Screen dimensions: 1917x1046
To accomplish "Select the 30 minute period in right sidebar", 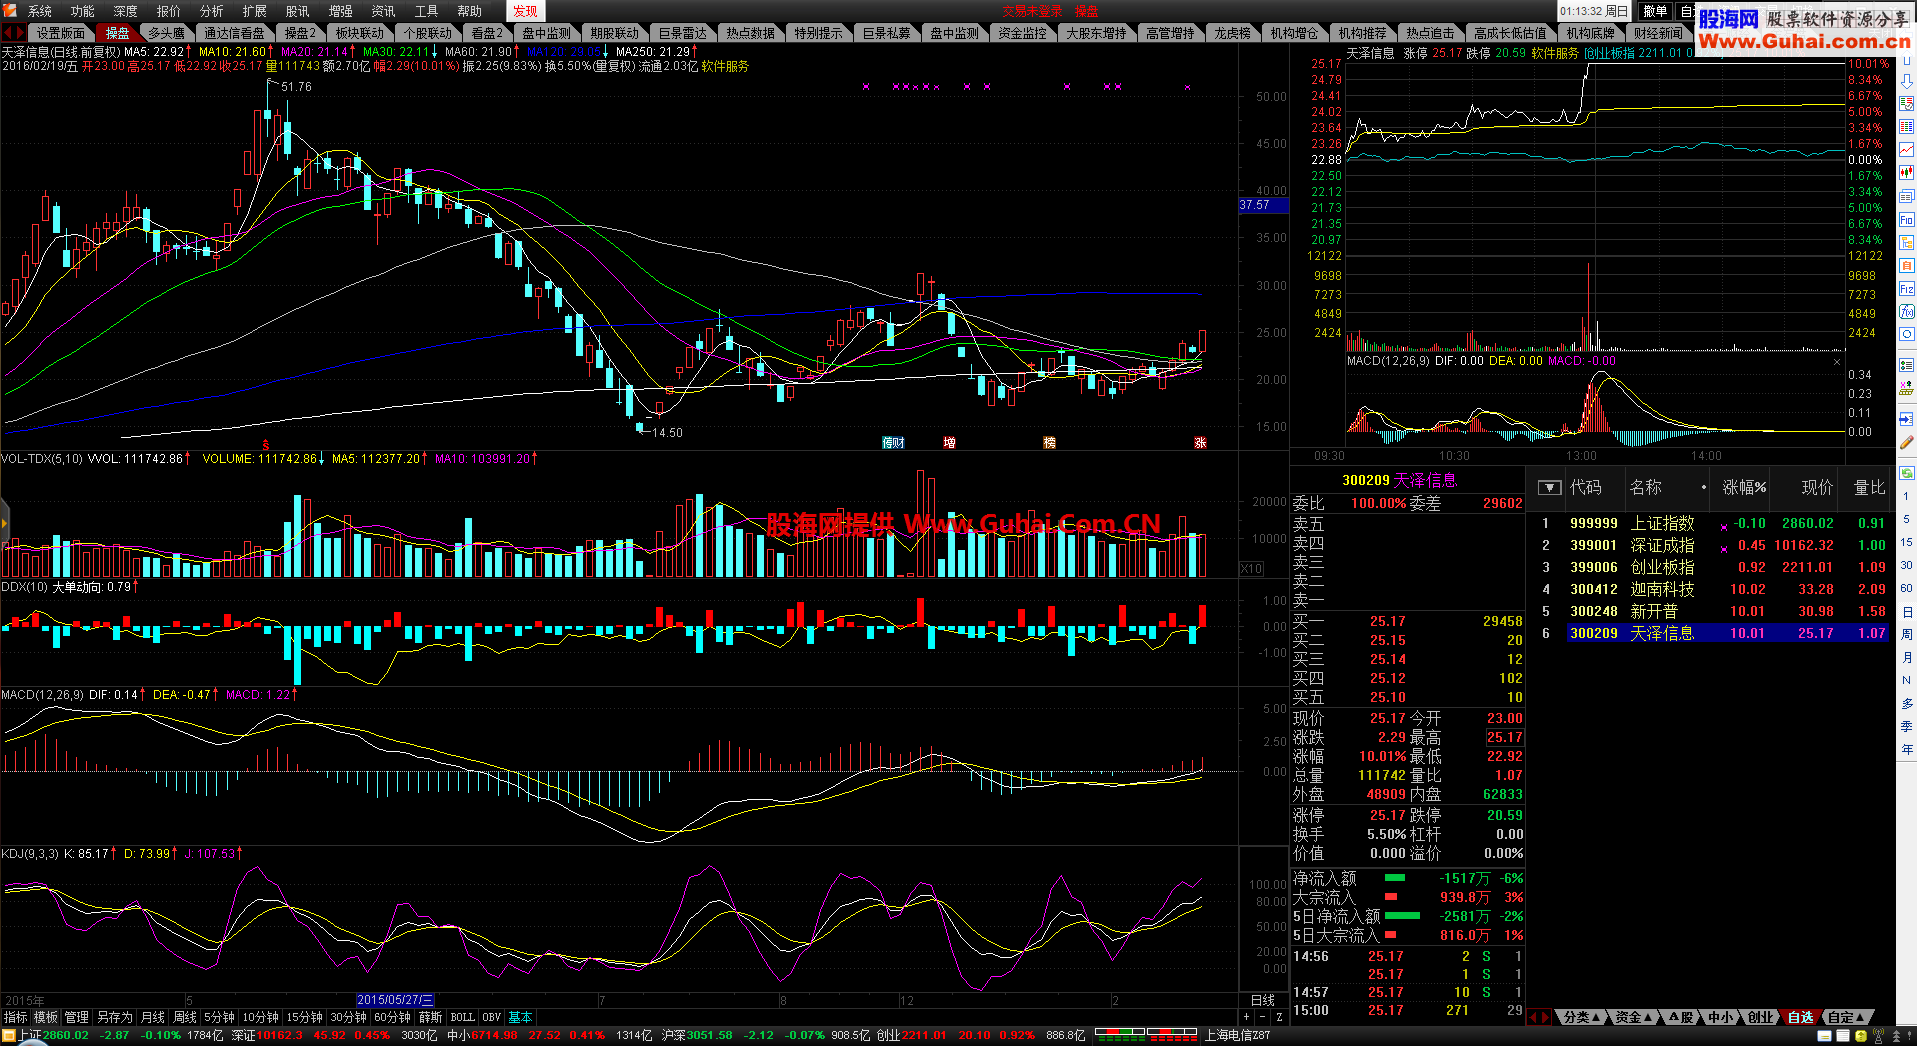I will coord(1907,565).
